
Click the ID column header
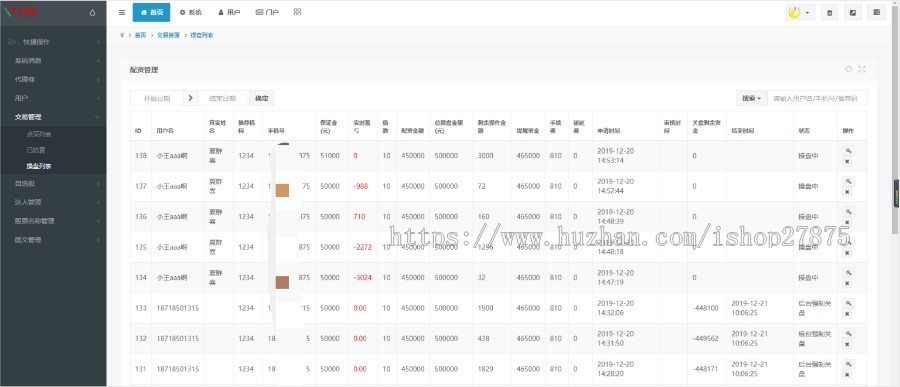point(138,131)
